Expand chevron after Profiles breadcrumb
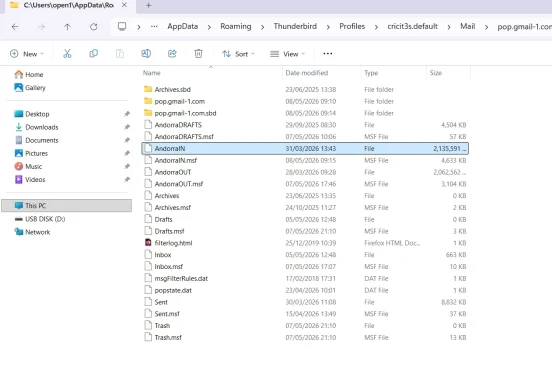552x384 pixels. [376, 27]
